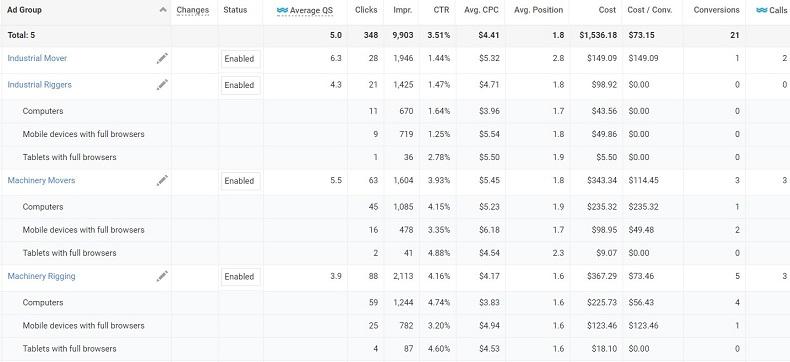Sort by Conversions column header
This screenshot has width=790, height=362.
(x=716, y=10)
